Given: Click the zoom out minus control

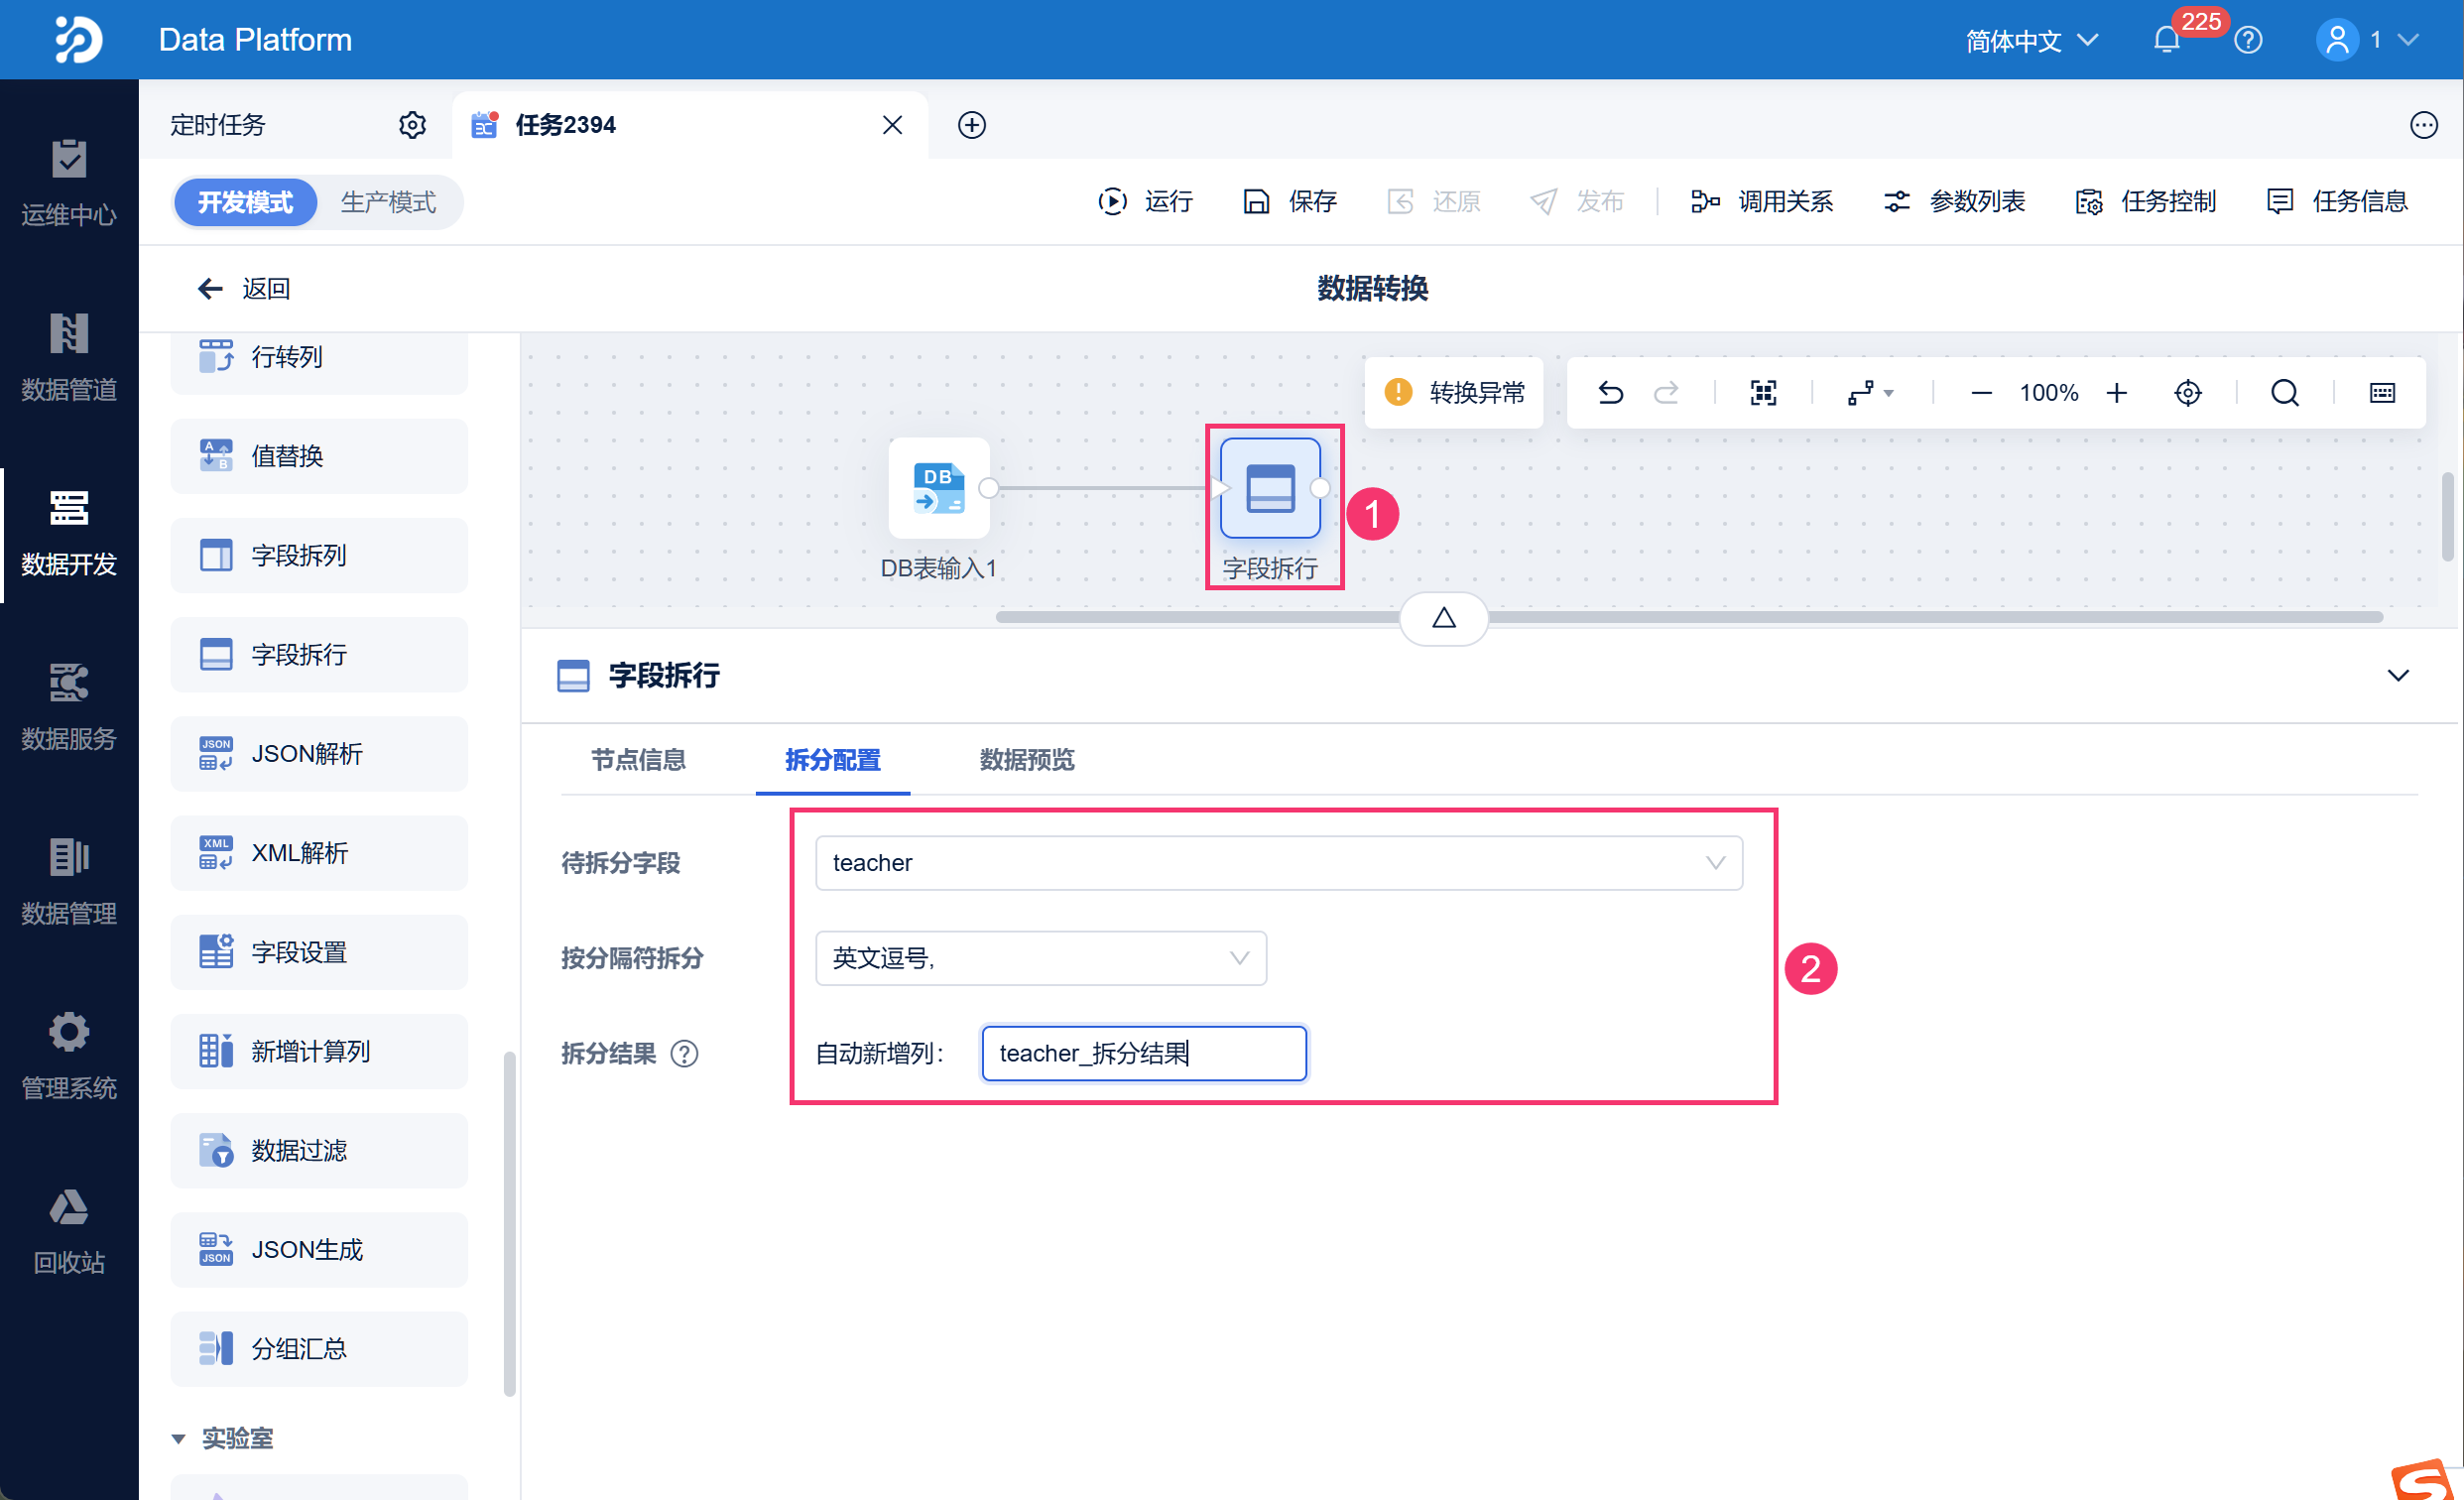Looking at the screenshot, I should tap(1980, 393).
